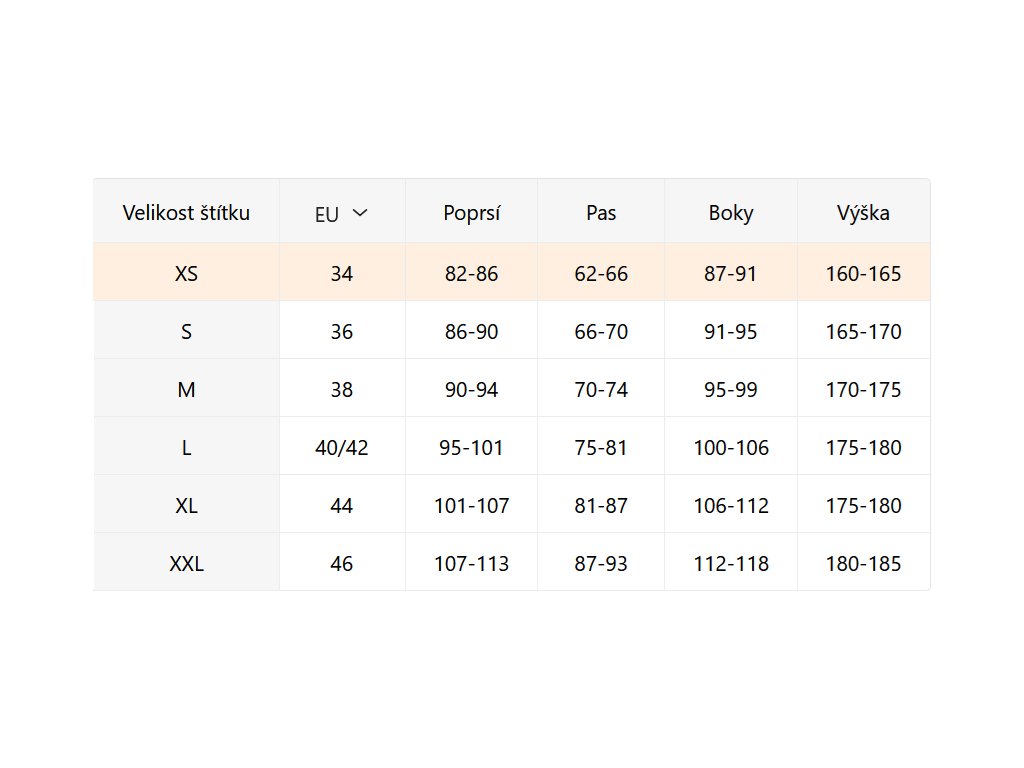This screenshot has height=768, width=1024.
Task: Click the Pas column header
Action: tap(601, 212)
